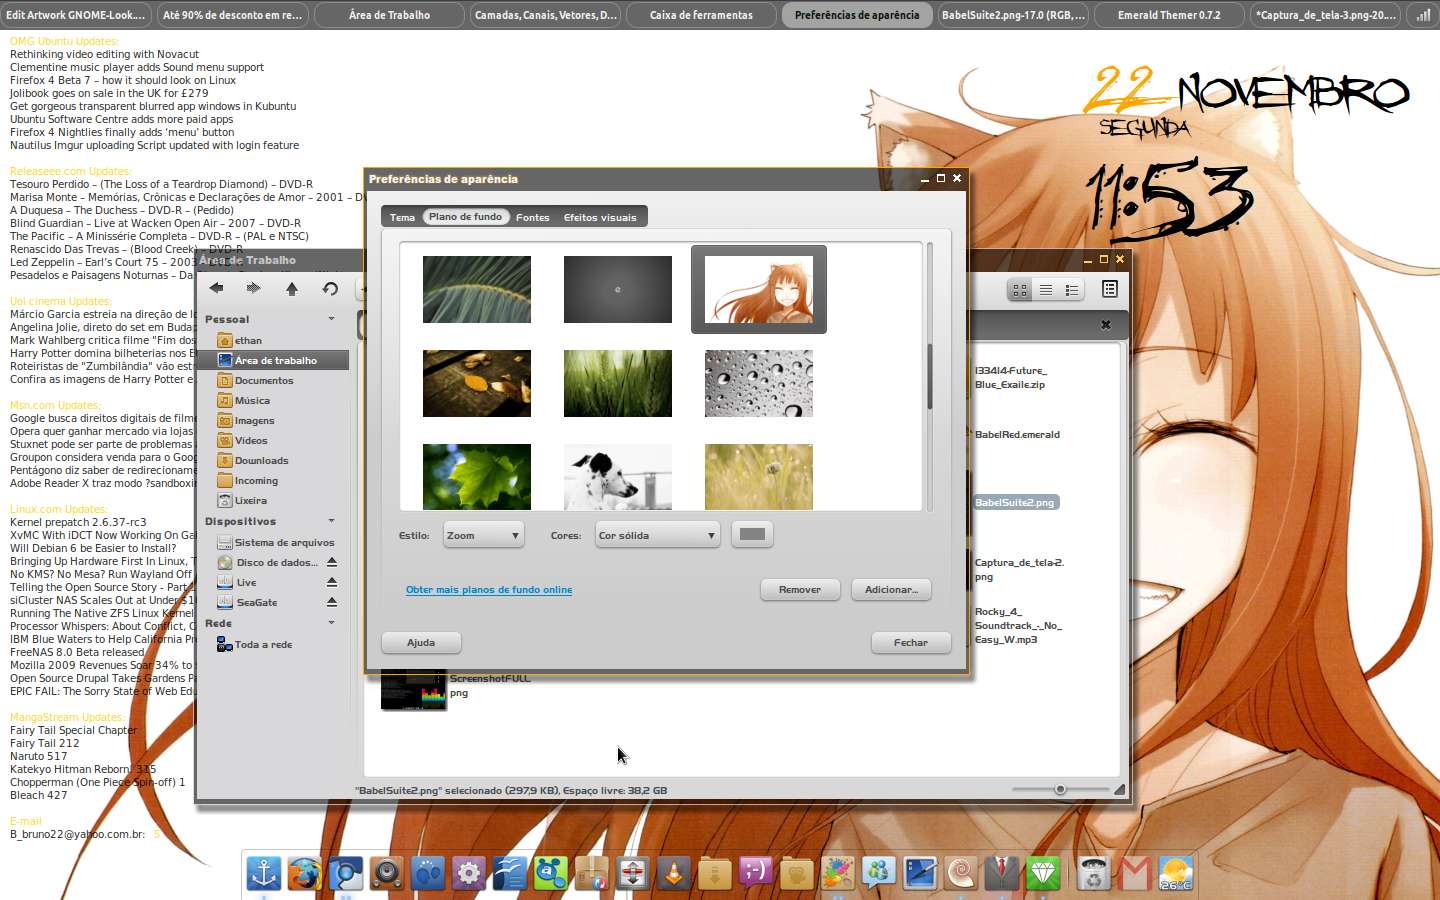The height and width of the screenshot is (900, 1440).
Task: Open the Cores dropdown showing Cor sólida
Action: pyautogui.click(x=658, y=535)
